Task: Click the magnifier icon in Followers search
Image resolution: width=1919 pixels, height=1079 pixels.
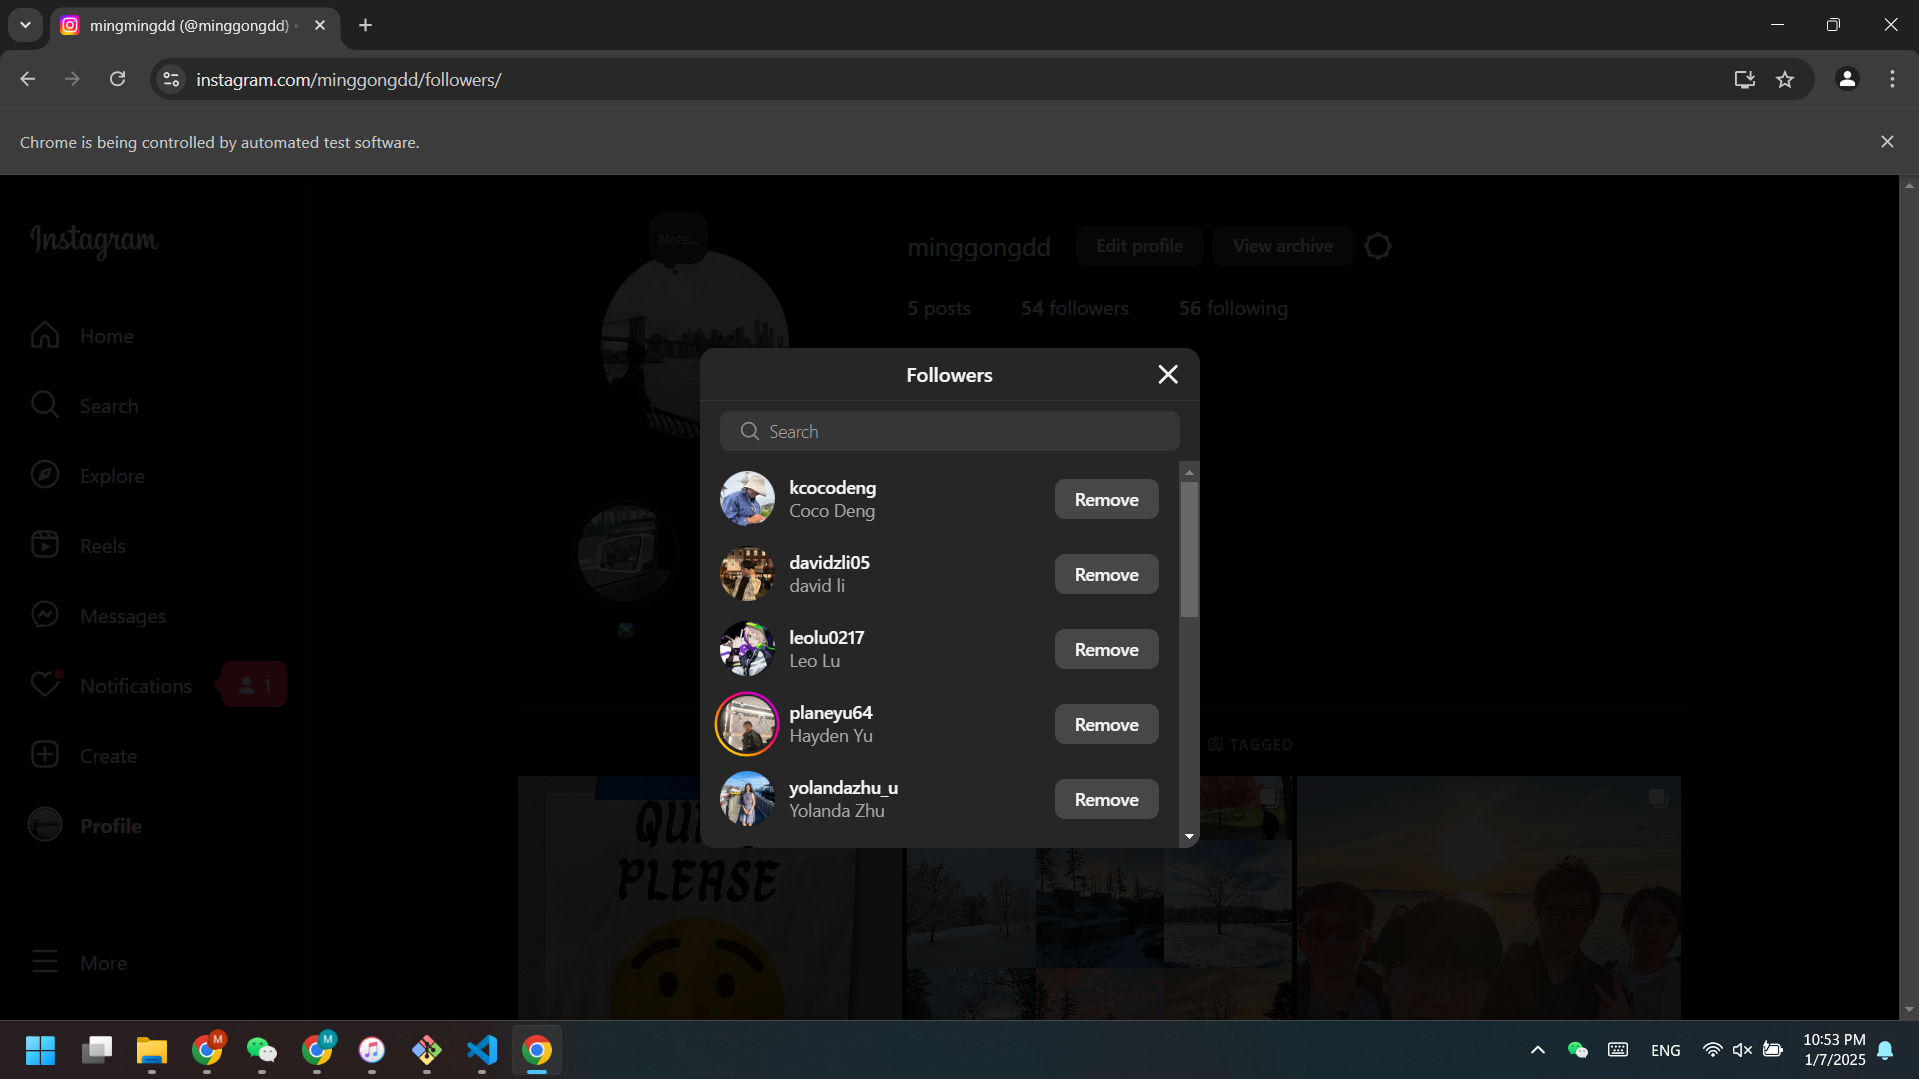Action: 749,431
